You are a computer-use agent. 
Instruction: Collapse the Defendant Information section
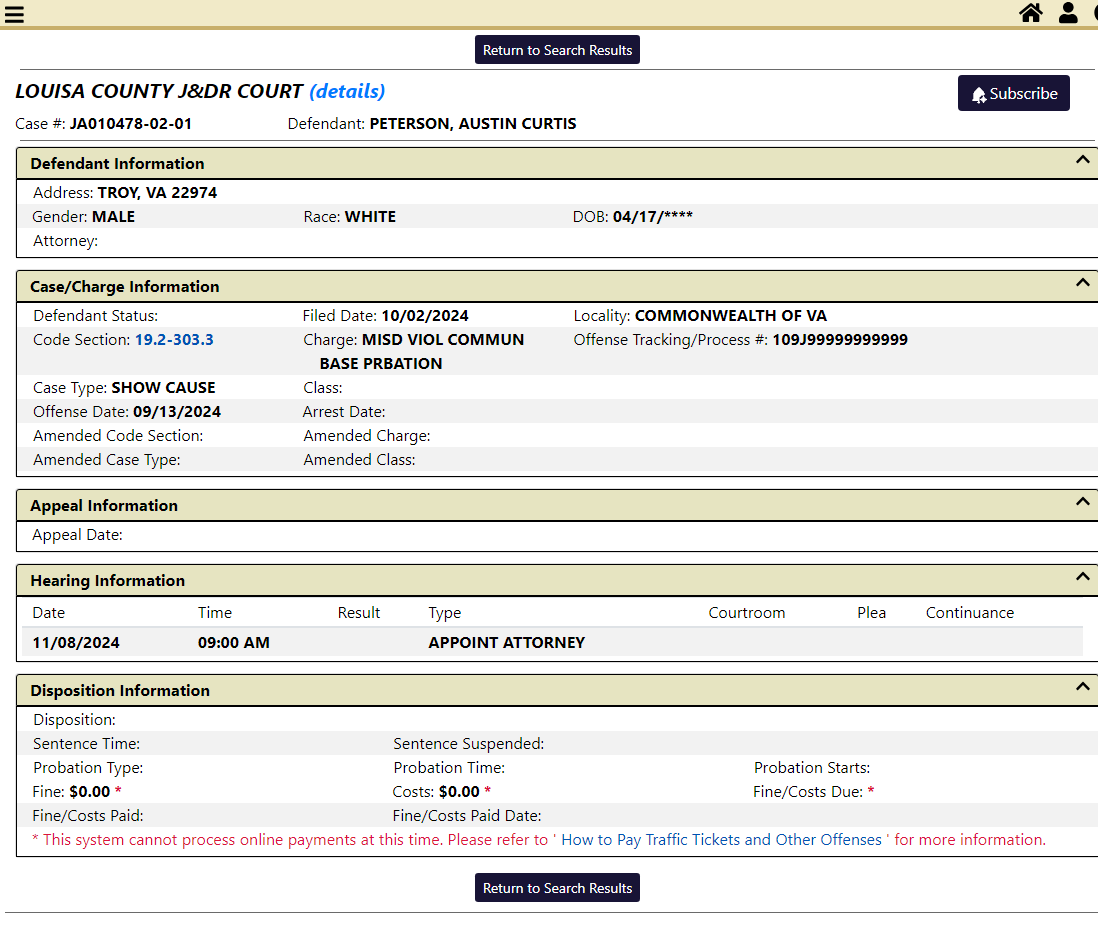coord(1082,160)
